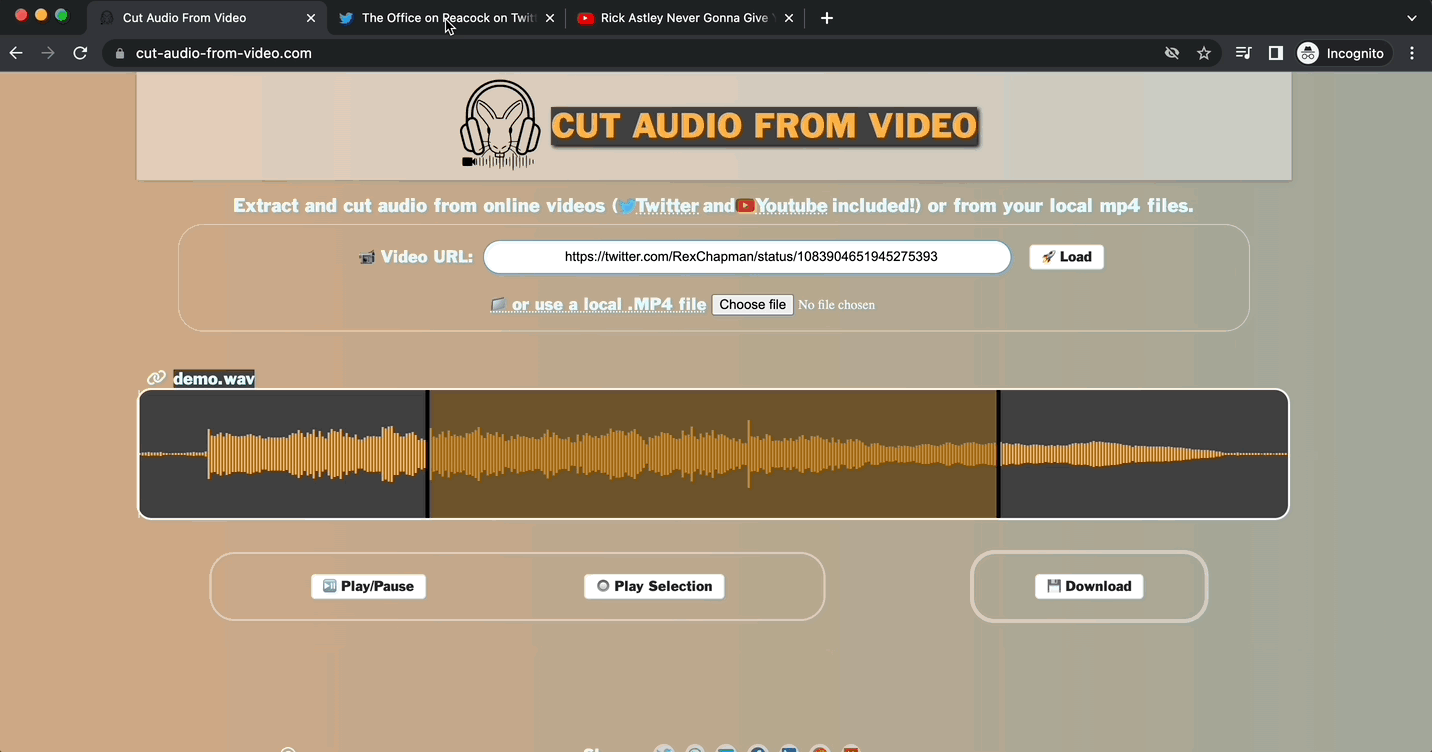
Task: Reload the current page
Action: pyautogui.click(x=80, y=53)
